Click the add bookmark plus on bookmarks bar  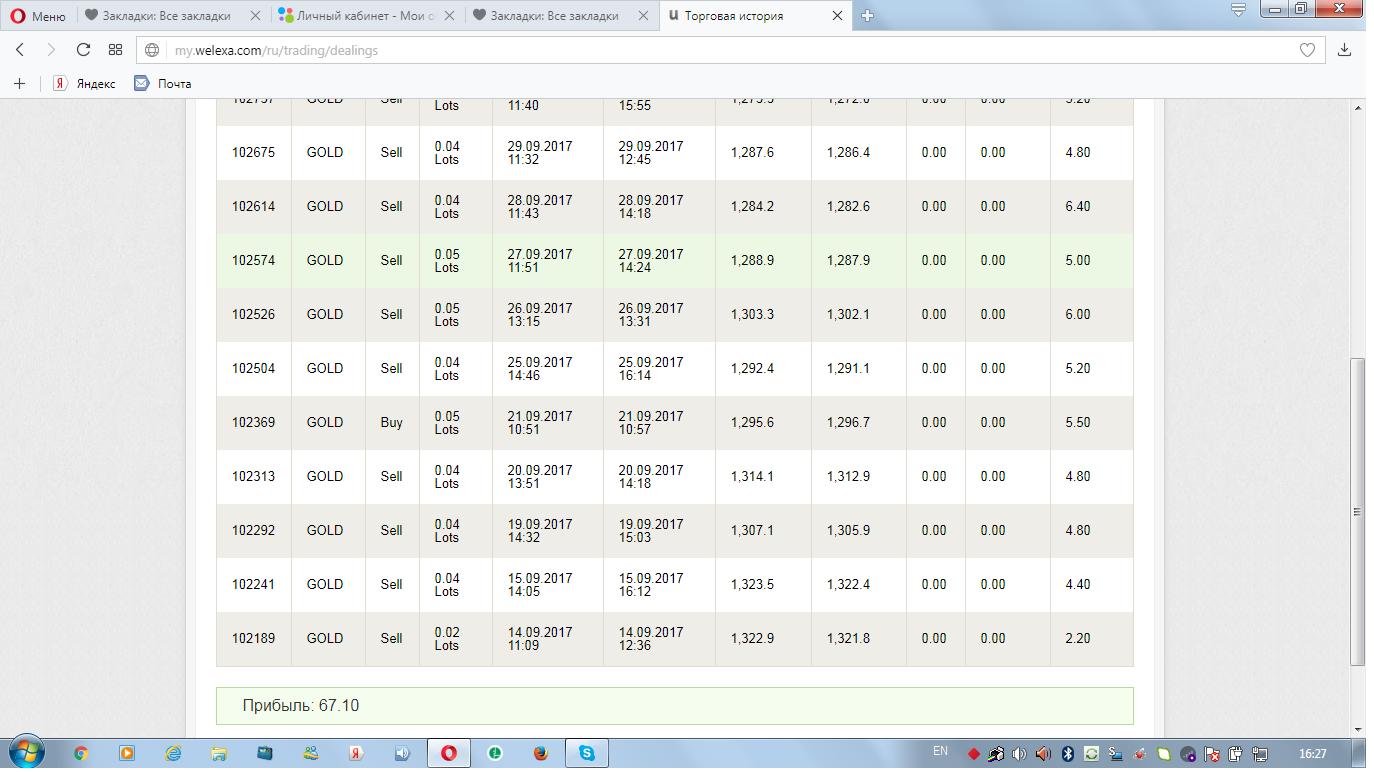[19, 83]
